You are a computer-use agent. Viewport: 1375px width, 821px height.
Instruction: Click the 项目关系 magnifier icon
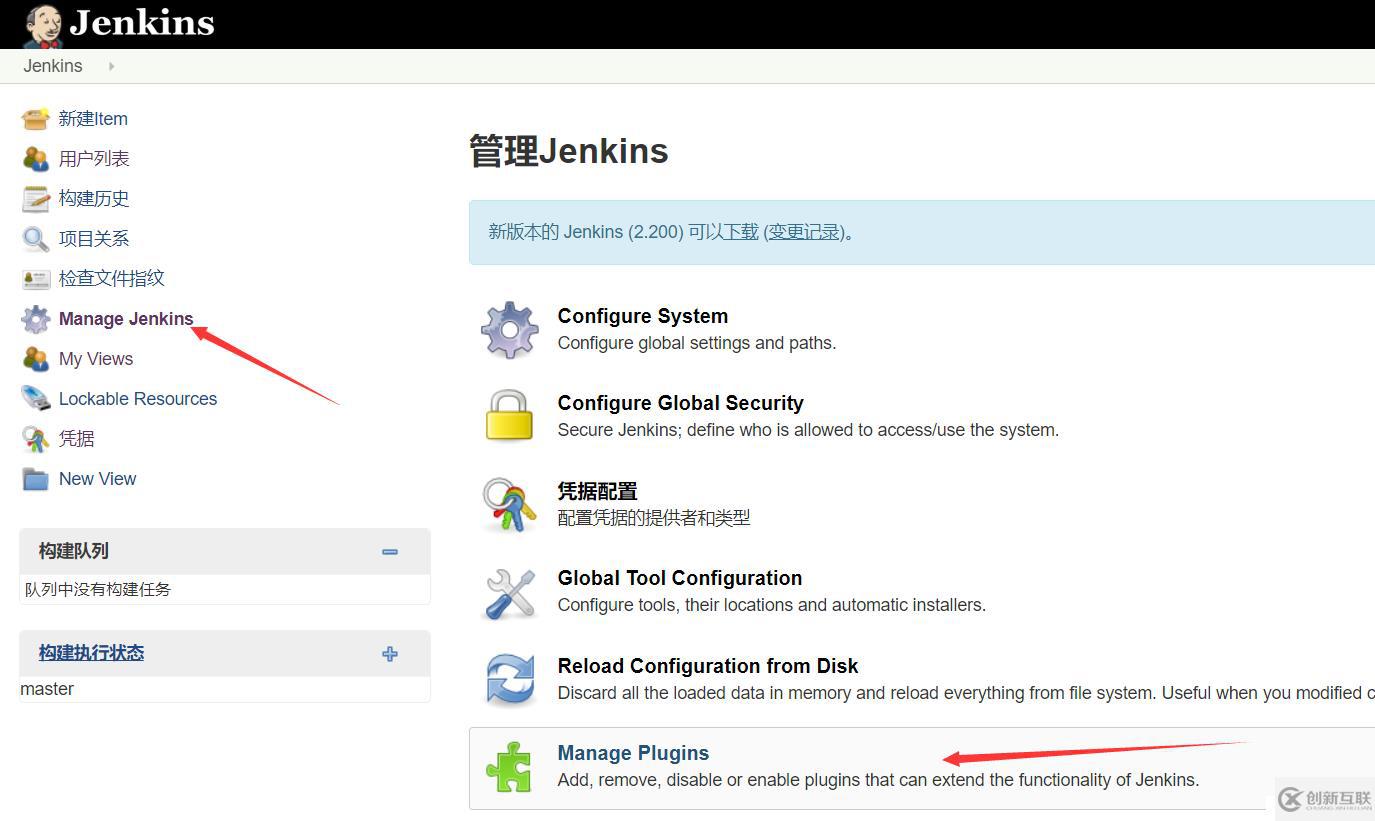(x=36, y=239)
